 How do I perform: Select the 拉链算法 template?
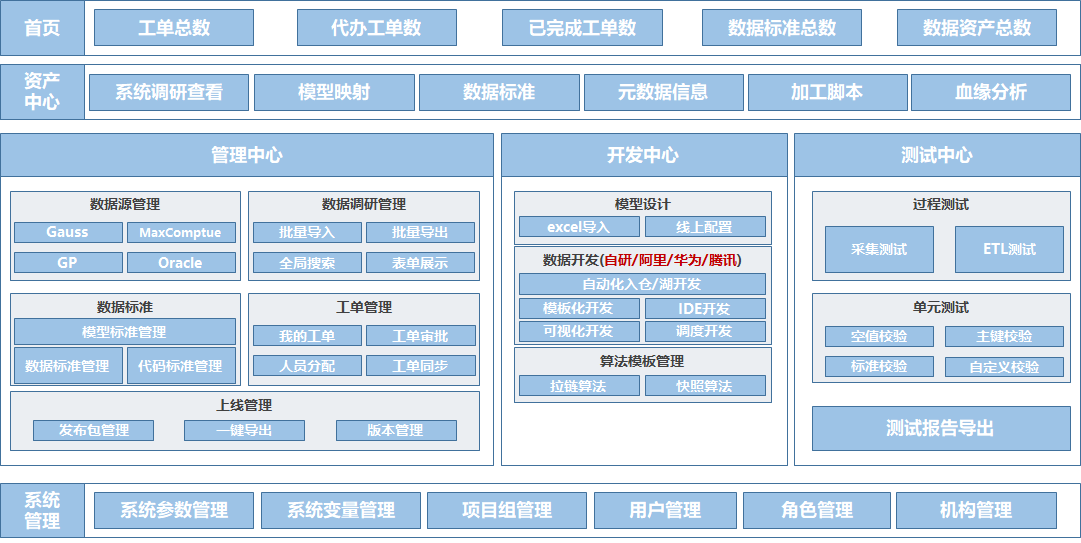579,386
